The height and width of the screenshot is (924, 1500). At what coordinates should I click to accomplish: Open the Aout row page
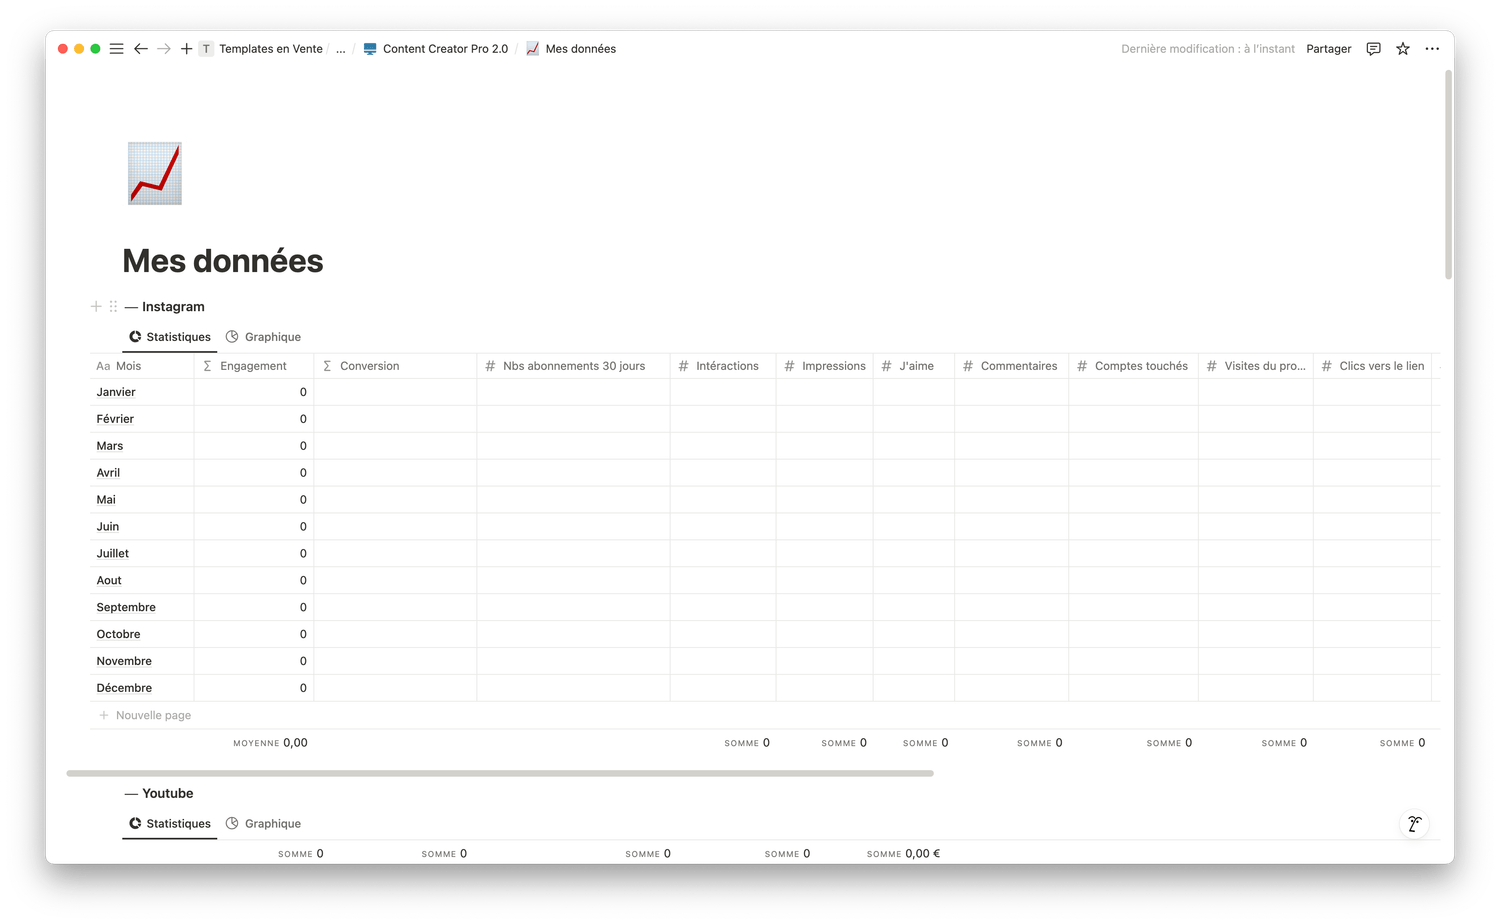click(109, 581)
